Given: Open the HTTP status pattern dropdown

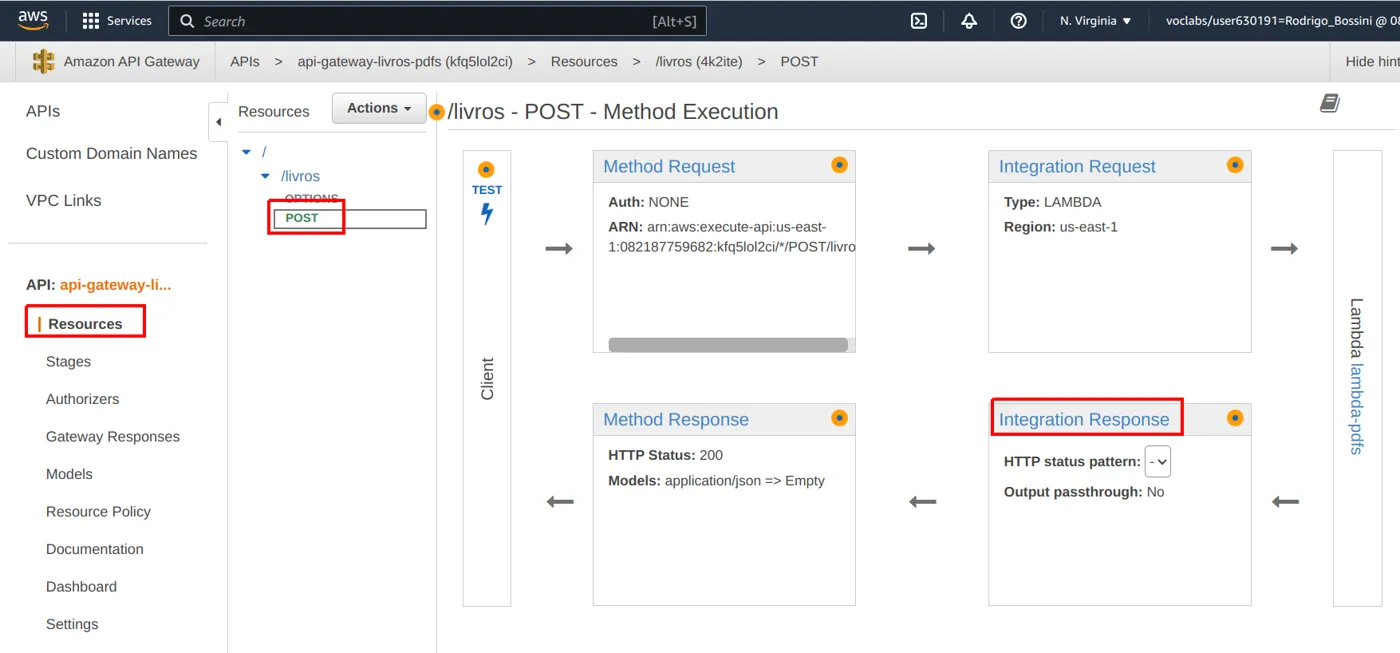Looking at the screenshot, I should click(x=1158, y=462).
